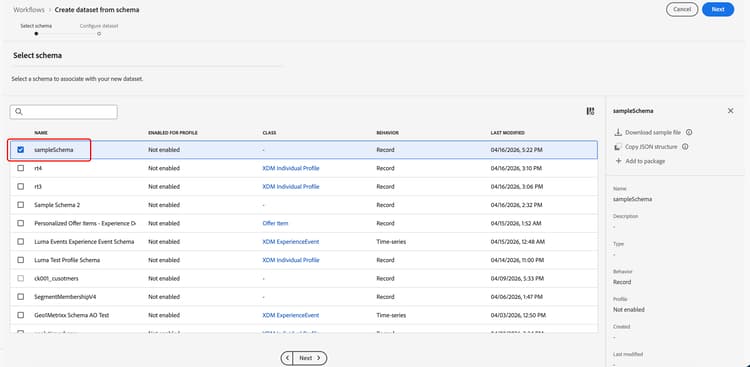The width and height of the screenshot is (750, 367).
Task: Uncheck the sampleSchema checkbox
Action: tap(21, 150)
